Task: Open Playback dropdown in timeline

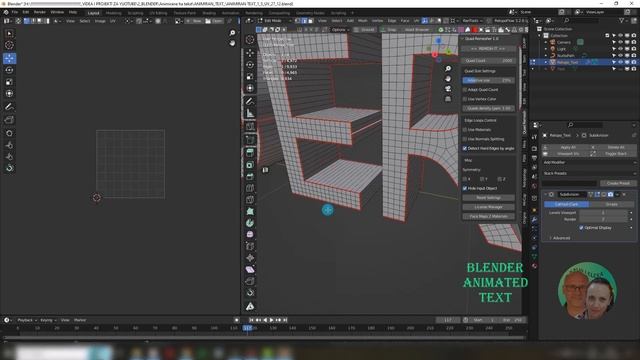Action: tap(27, 320)
